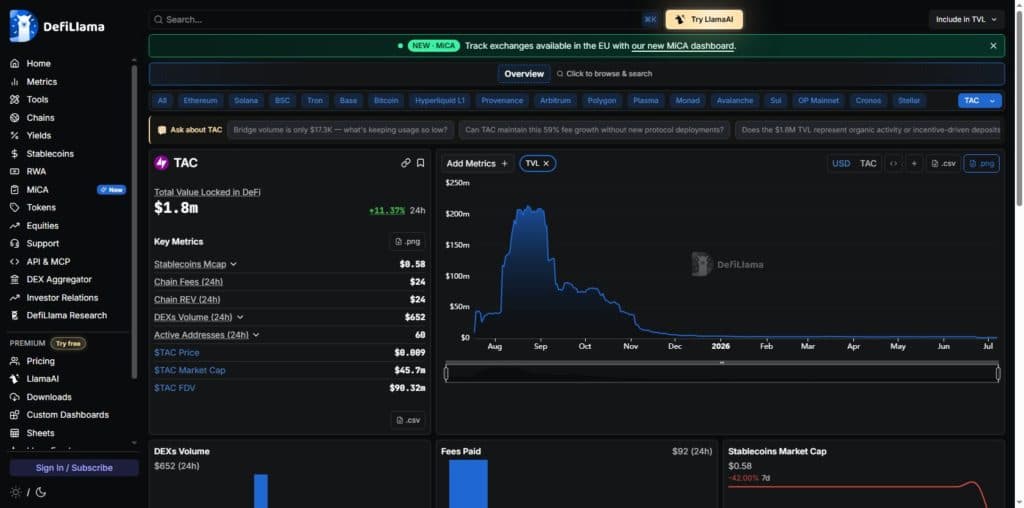The image size is (1024, 508).
Task: Click right handle of chart range slider
Action: [x=998, y=373]
